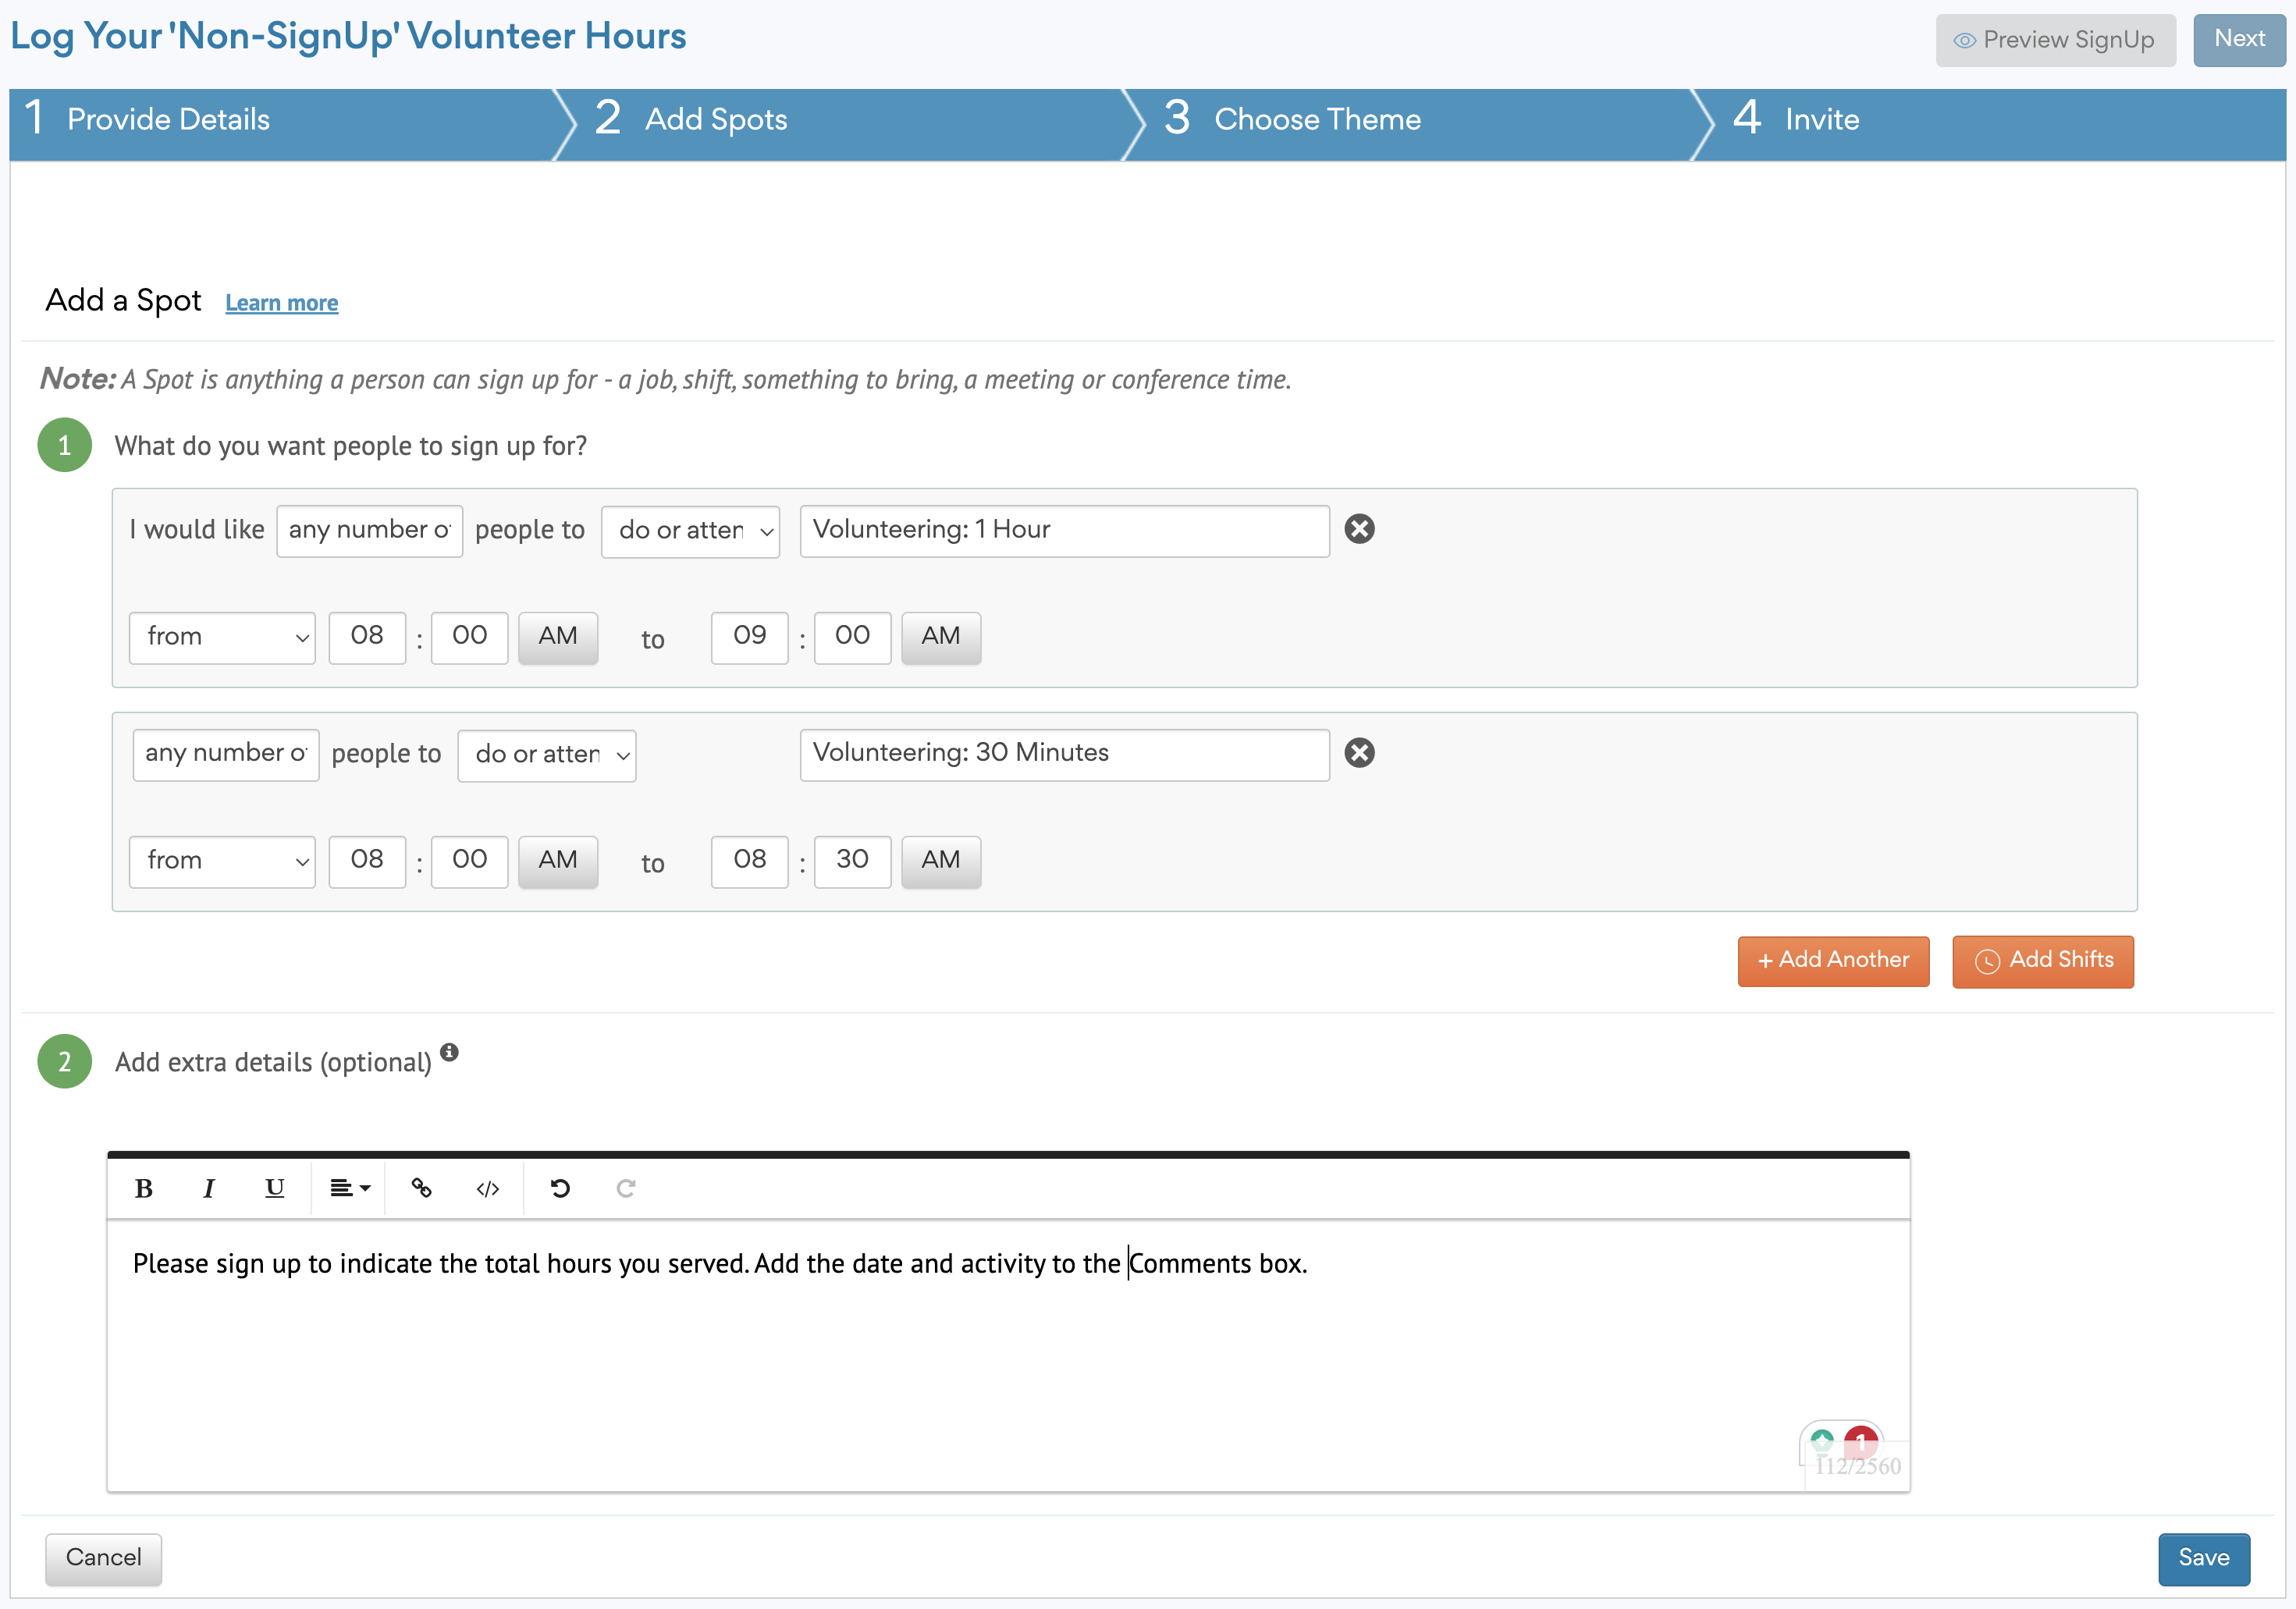Insert a link using the link icon
The image size is (2296, 1609).
point(422,1188)
